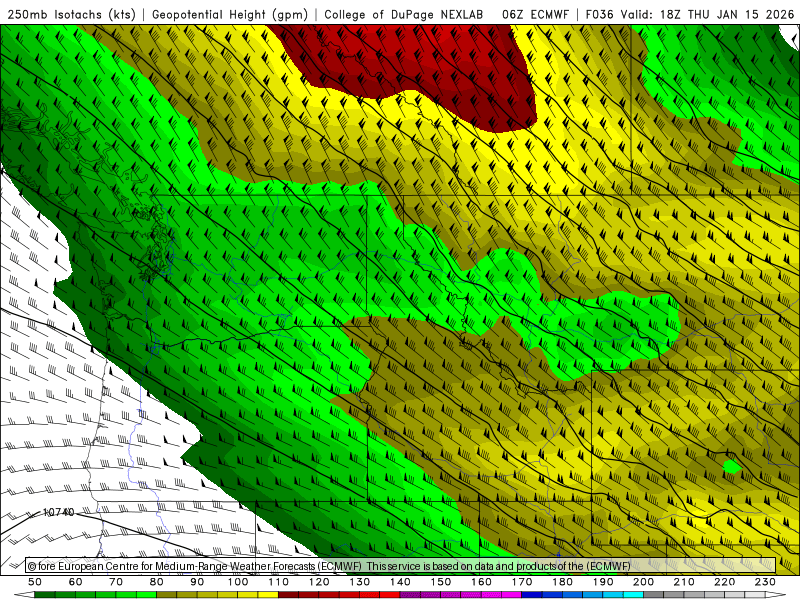Click the '06Z ECMWF' model run label
This screenshot has width=800, height=600.
click(535, 14)
